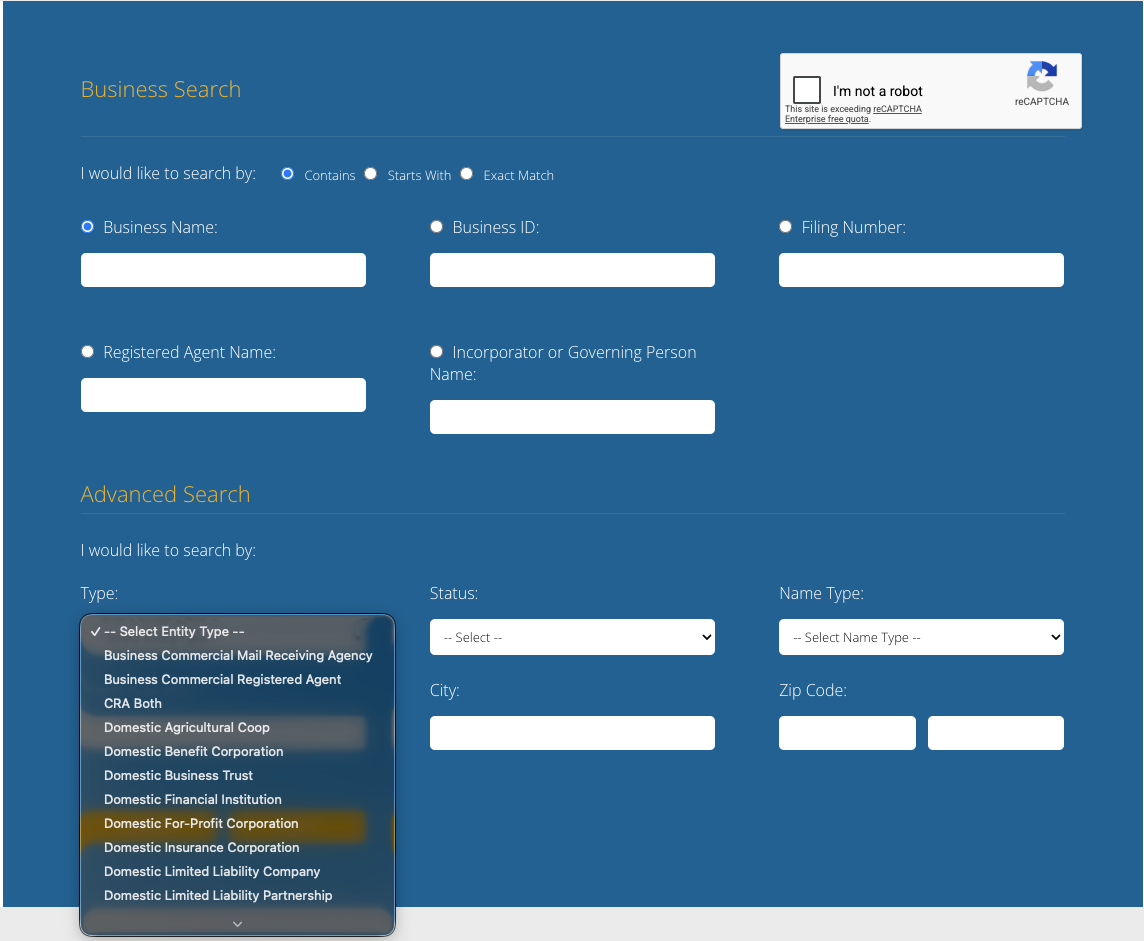Pick Domestic For-Profit Corporation entity type

click(237, 824)
